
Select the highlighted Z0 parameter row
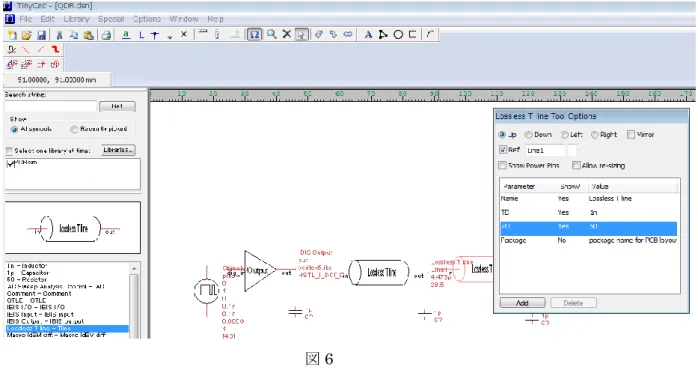click(x=588, y=227)
